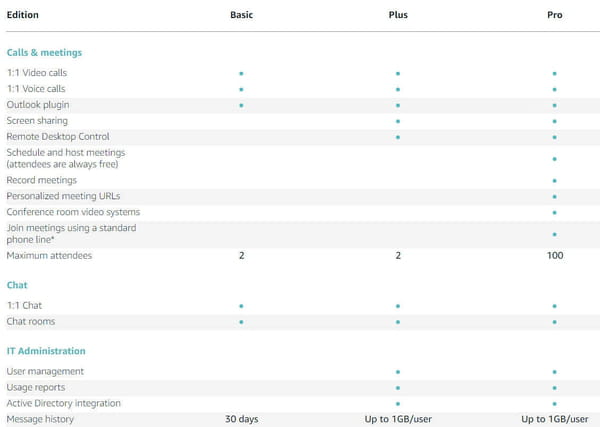This screenshot has height=427, width=600.
Task: Click the Basic dot for 1:1 Video calls
Action: 241,73
